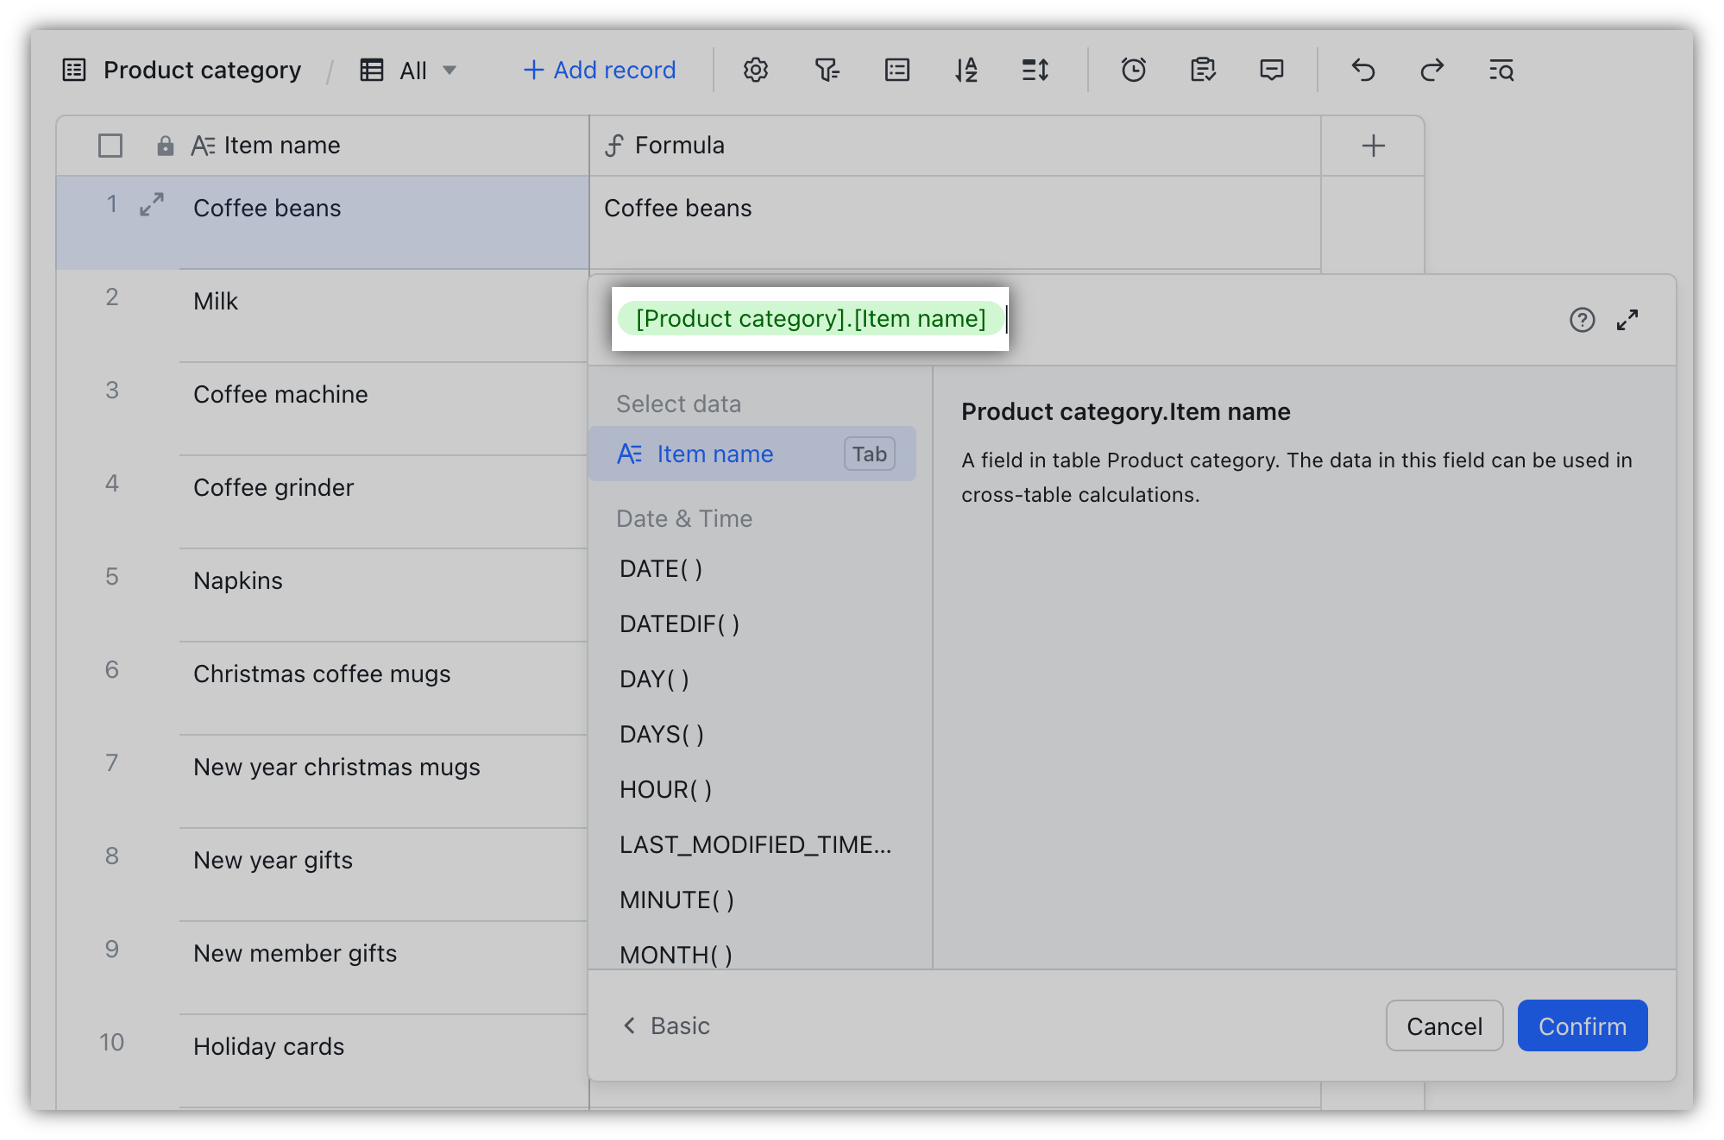This screenshot has width=1724, height=1140.
Task: Open the All view dropdown
Action: [x=410, y=70]
